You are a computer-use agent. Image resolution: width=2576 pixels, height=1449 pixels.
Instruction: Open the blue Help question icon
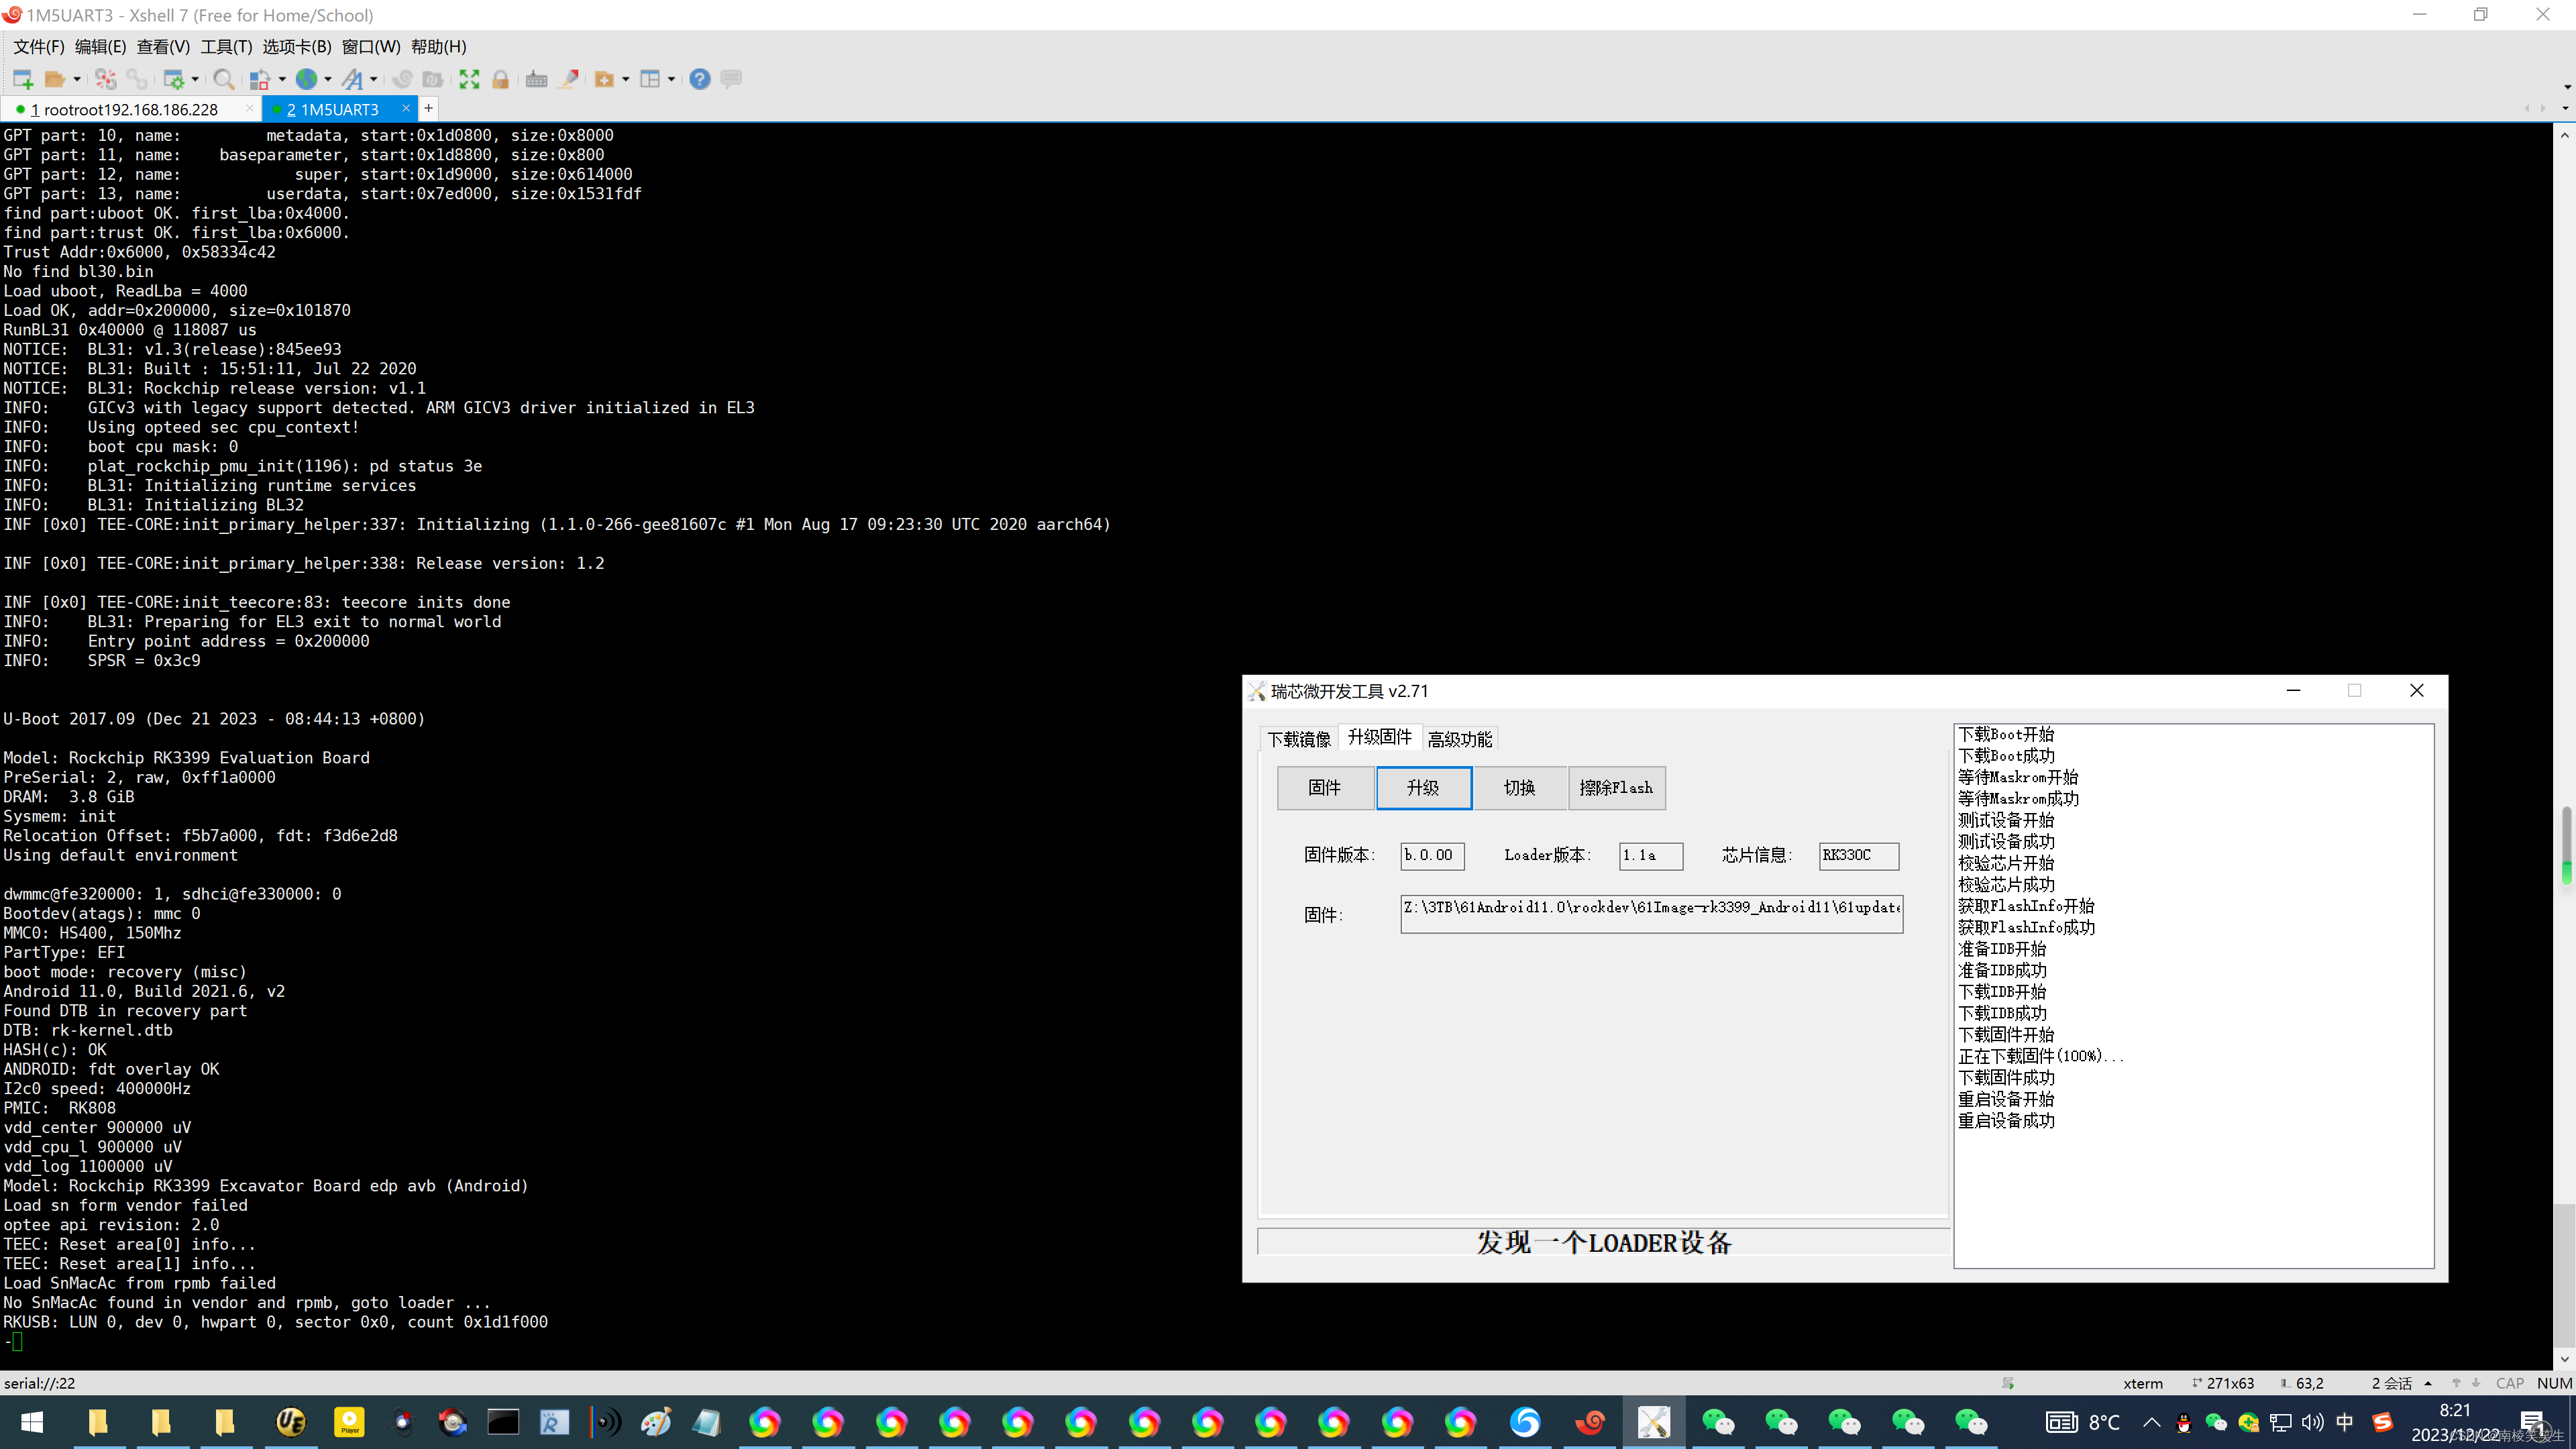[700, 79]
